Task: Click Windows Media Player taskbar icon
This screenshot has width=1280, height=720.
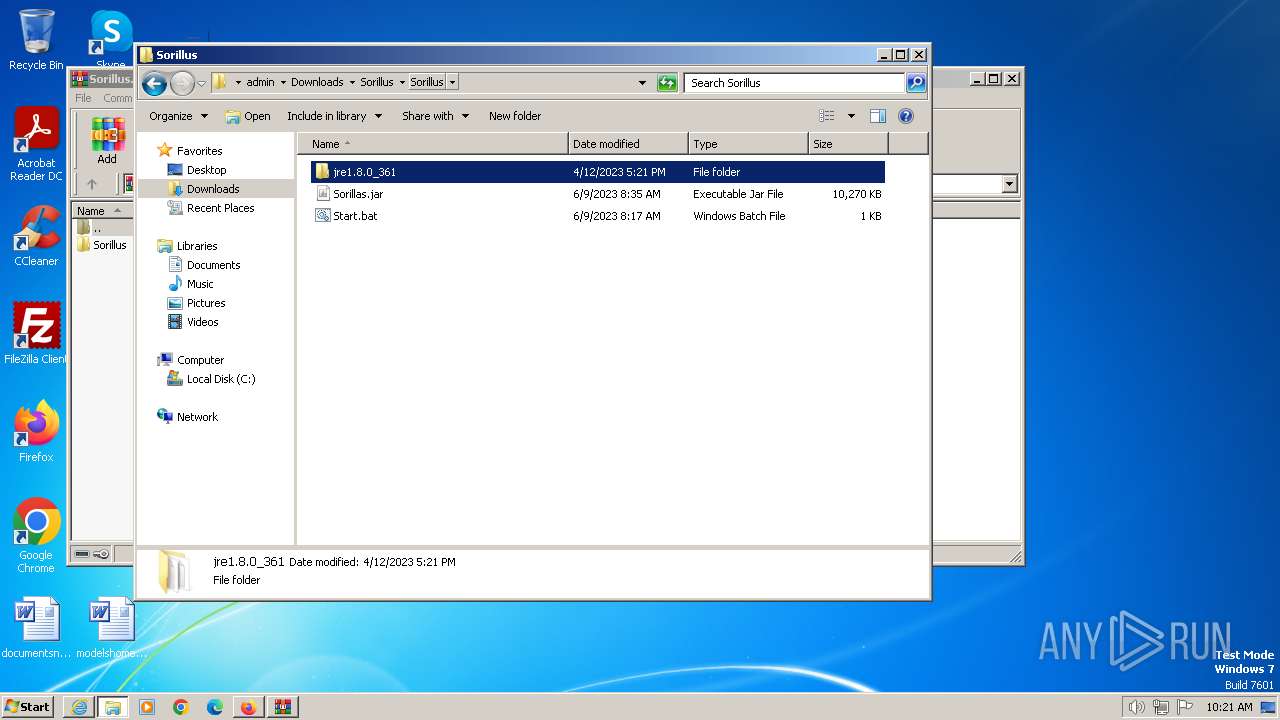Action: pyautogui.click(x=147, y=707)
